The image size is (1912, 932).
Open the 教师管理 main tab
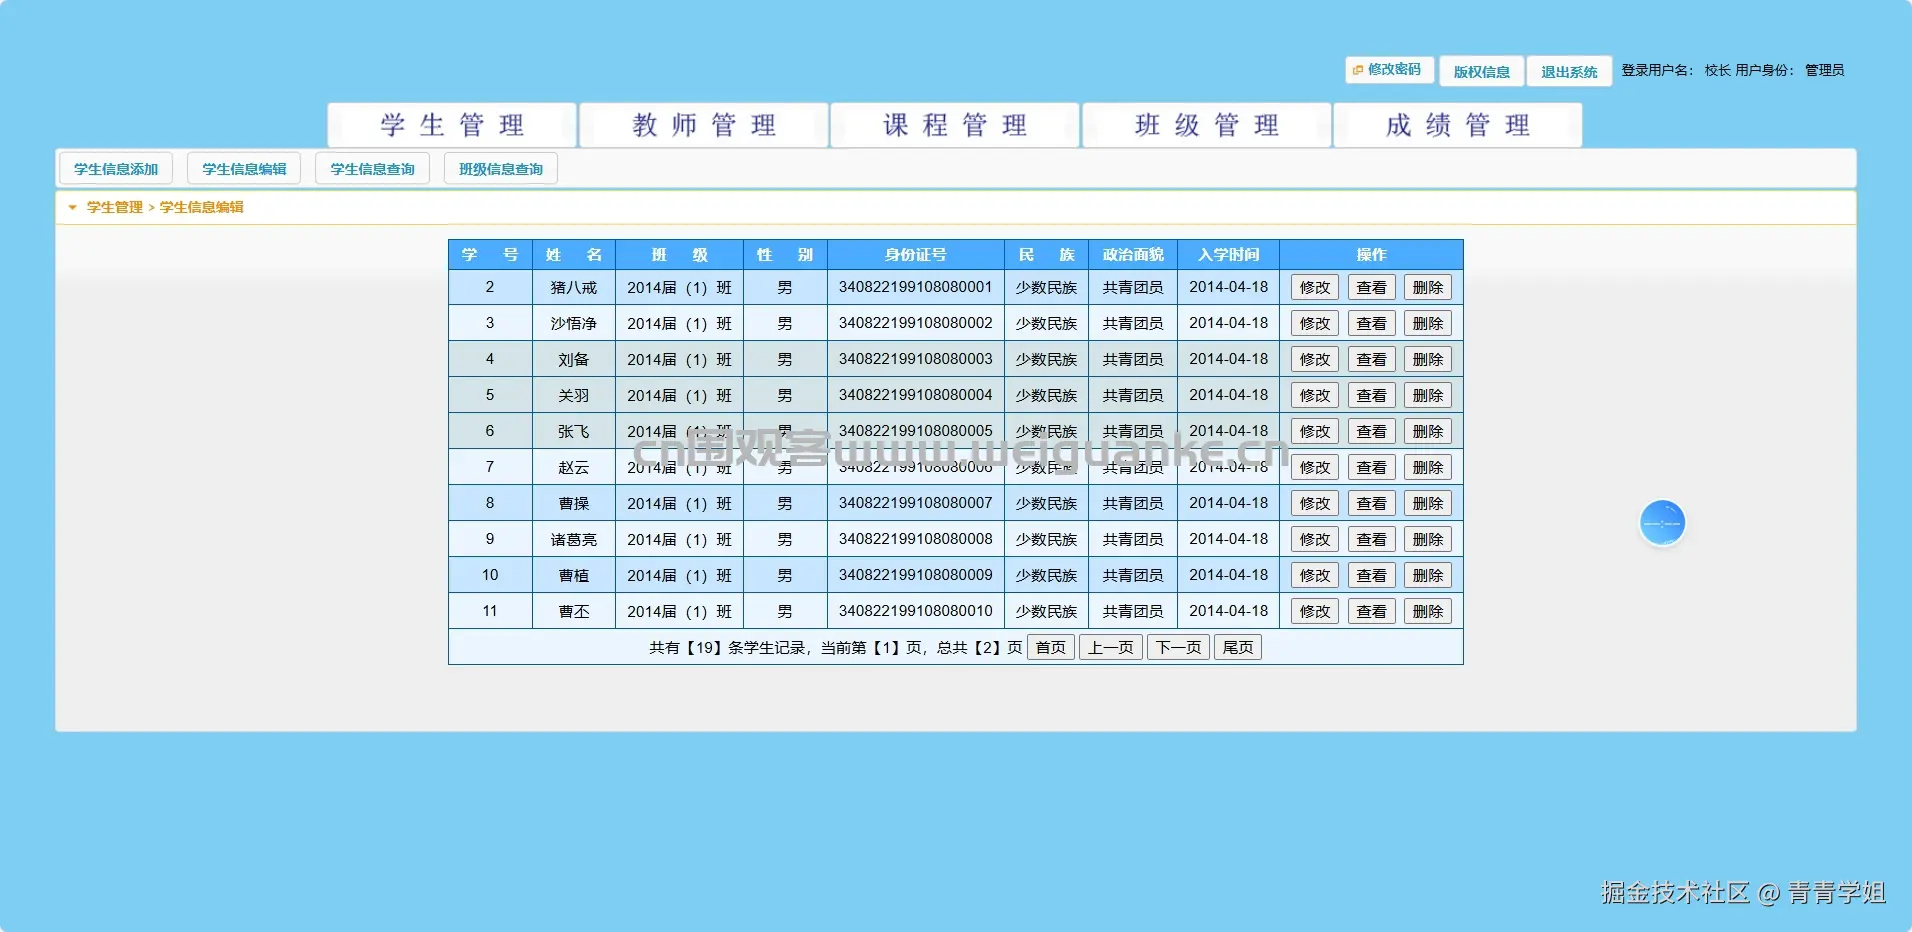coord(704,125)
